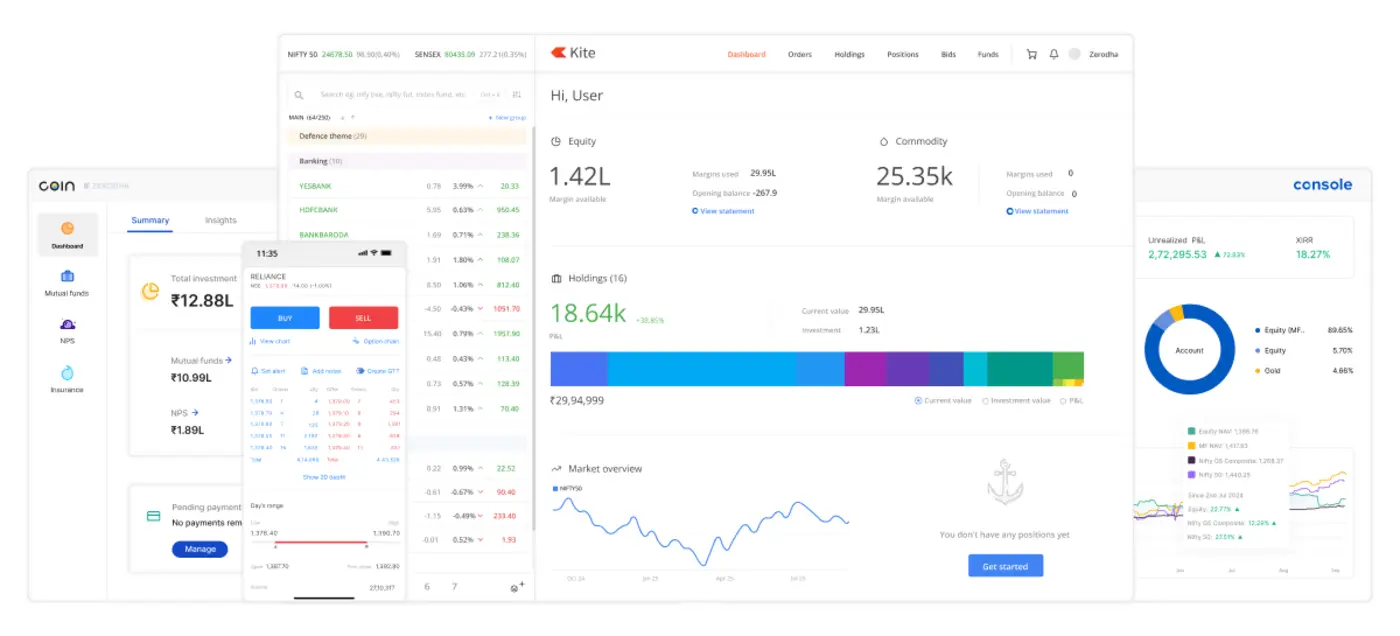Open the watchlist filter settings icon
The height and width of the screenshot is (636, 1400).
pos(517,94)
